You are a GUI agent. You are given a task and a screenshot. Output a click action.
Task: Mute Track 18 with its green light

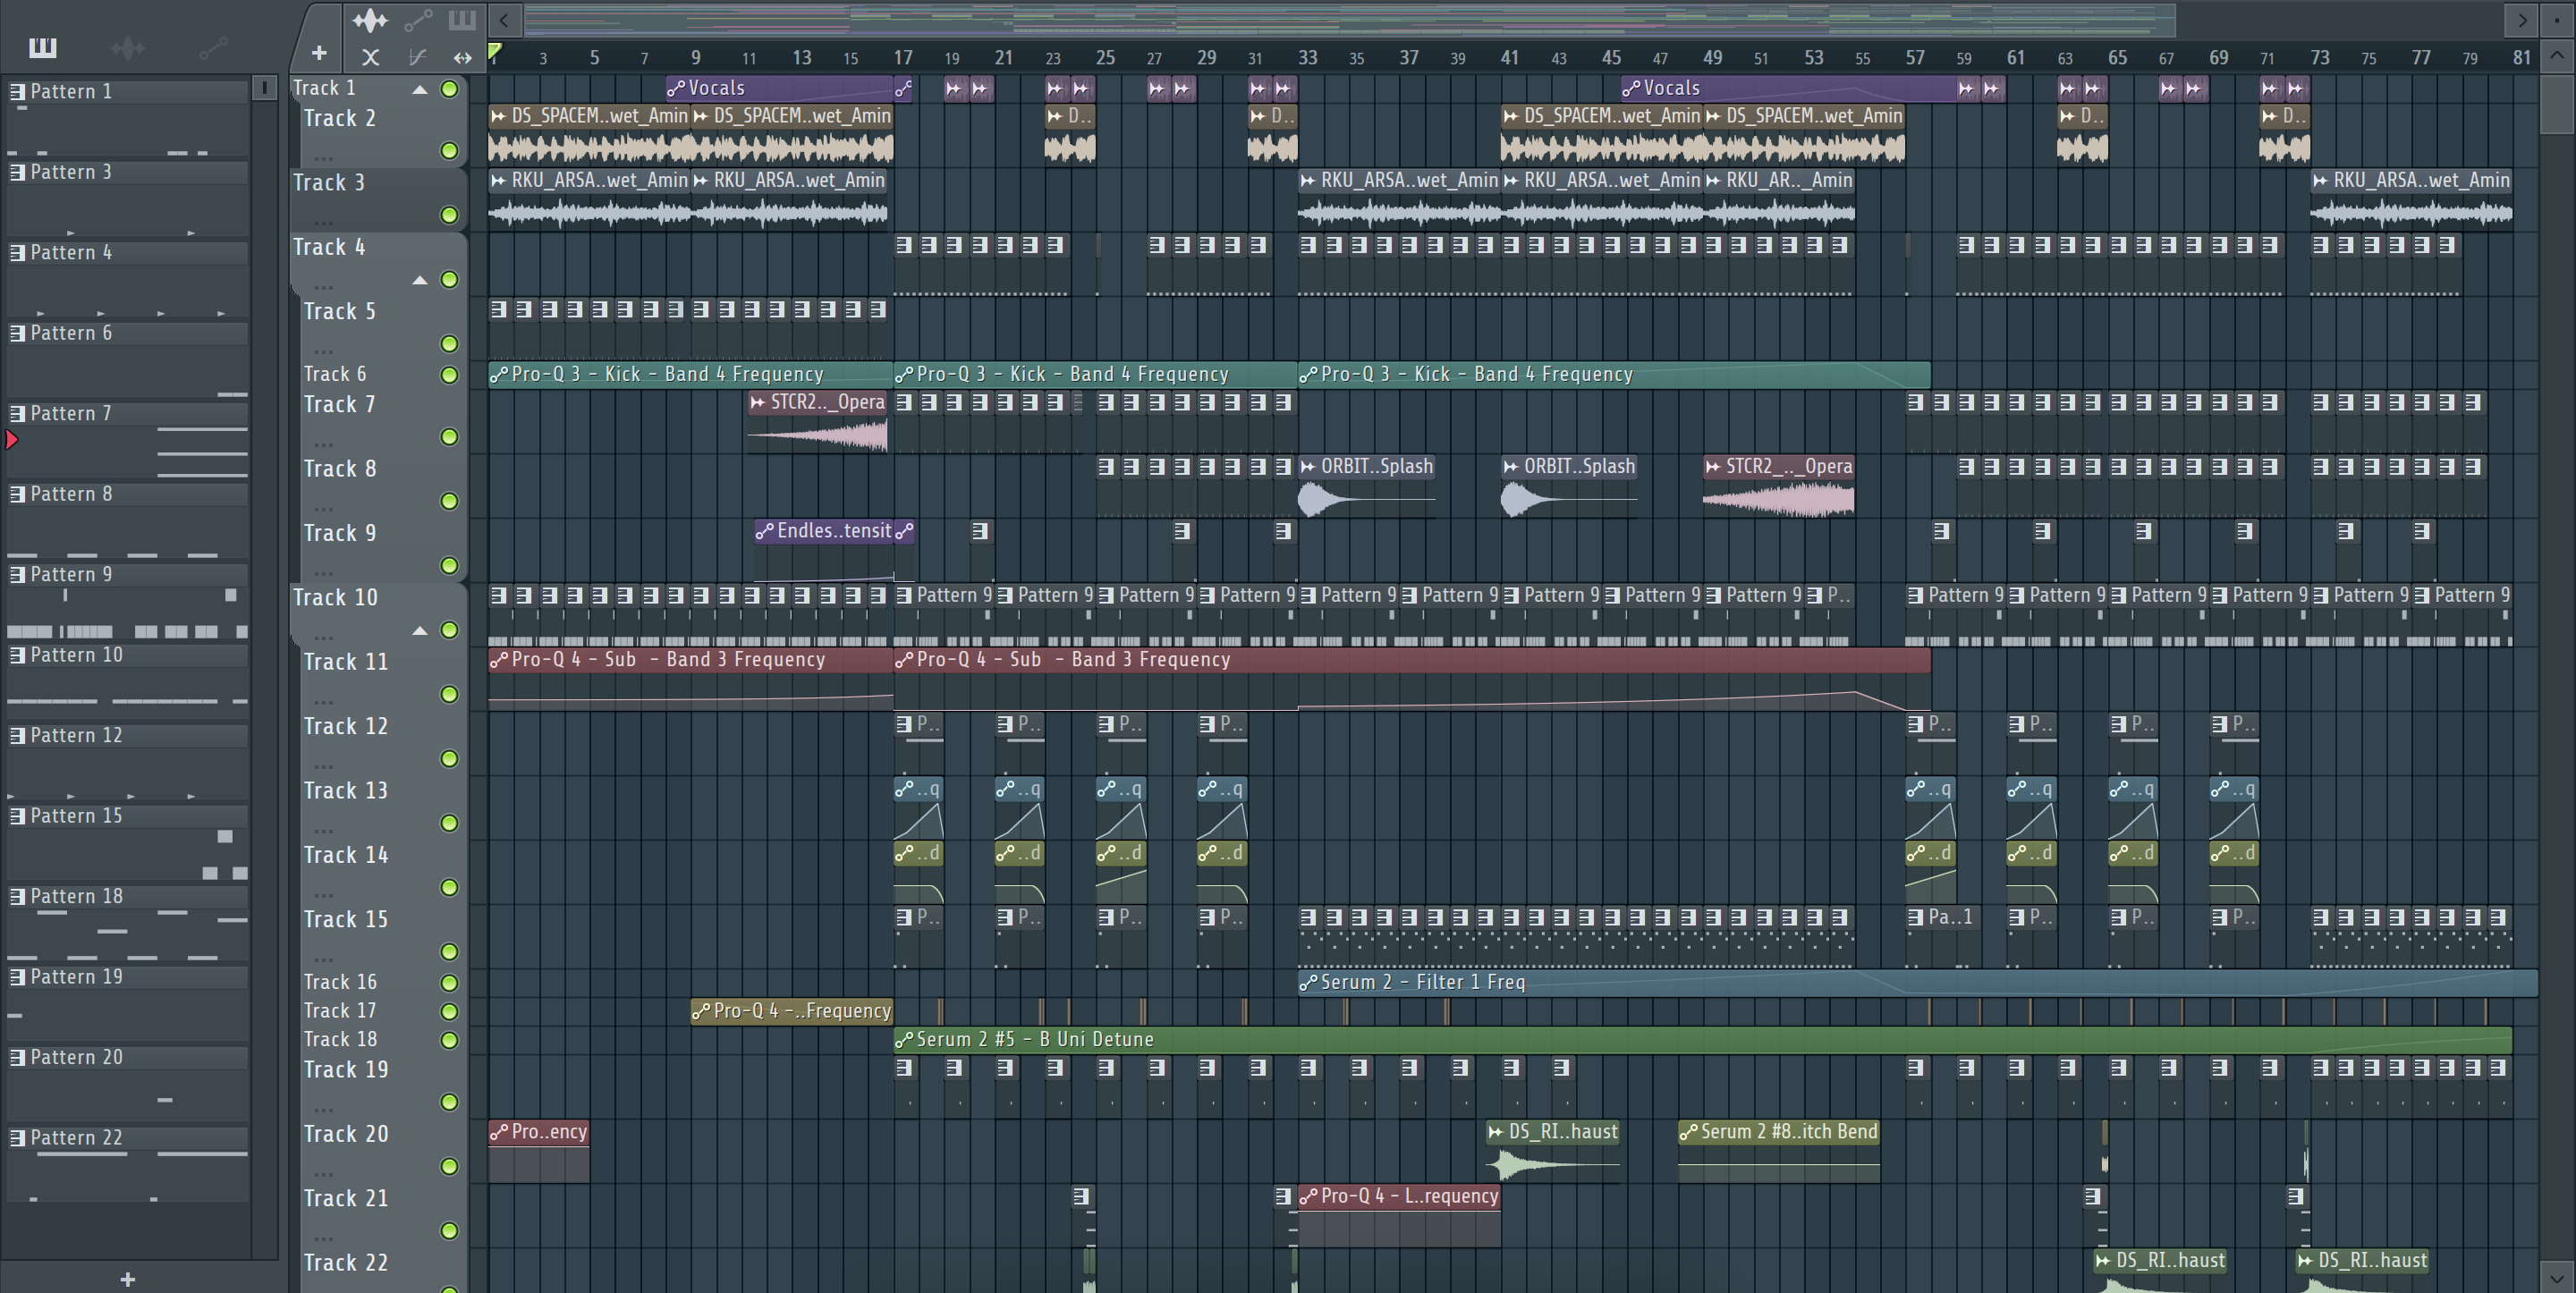click(x=450, y=1041)
